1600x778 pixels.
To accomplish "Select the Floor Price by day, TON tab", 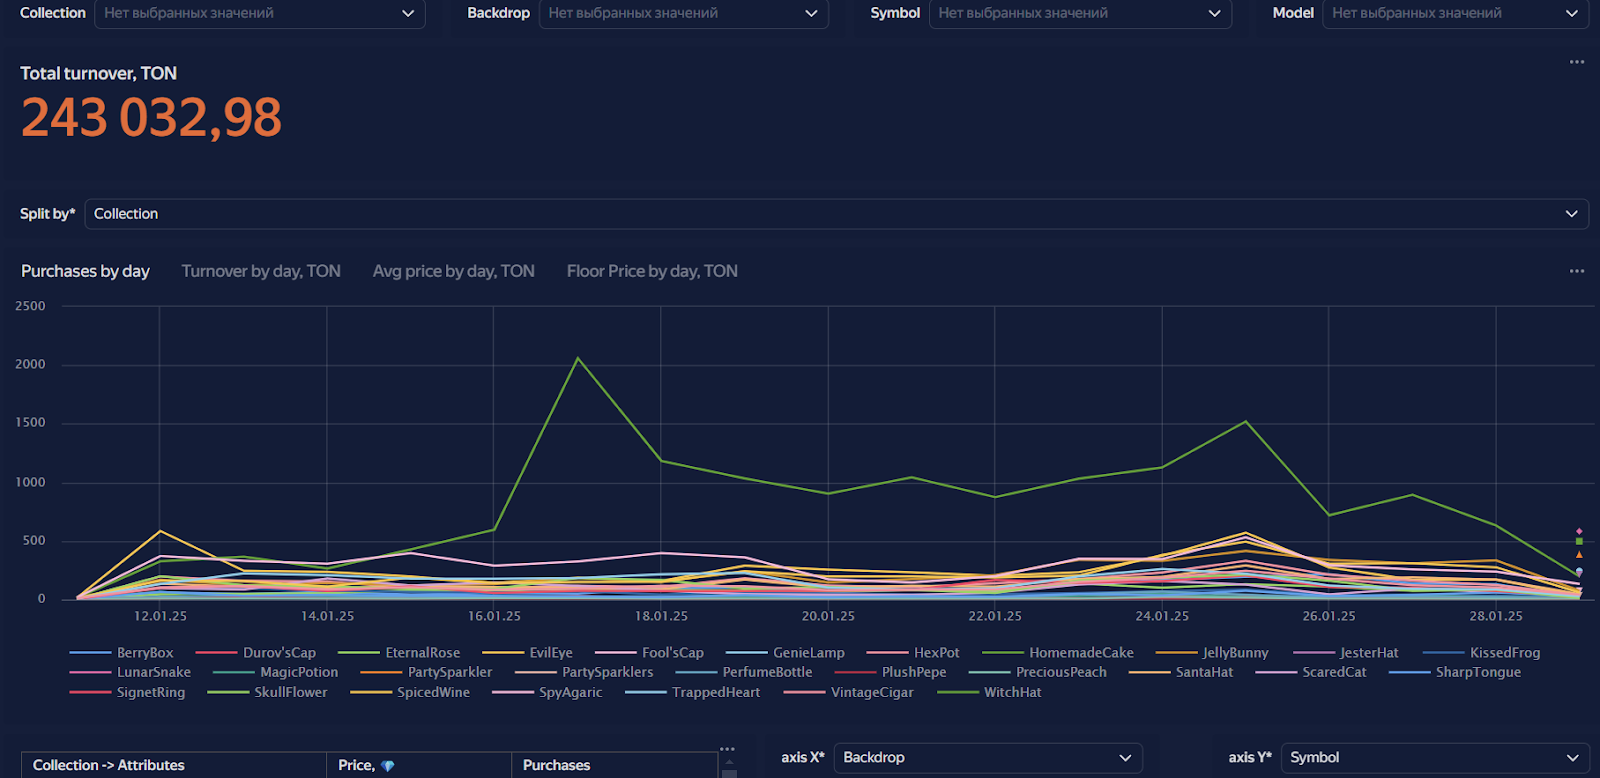I will tap(652, 271).
